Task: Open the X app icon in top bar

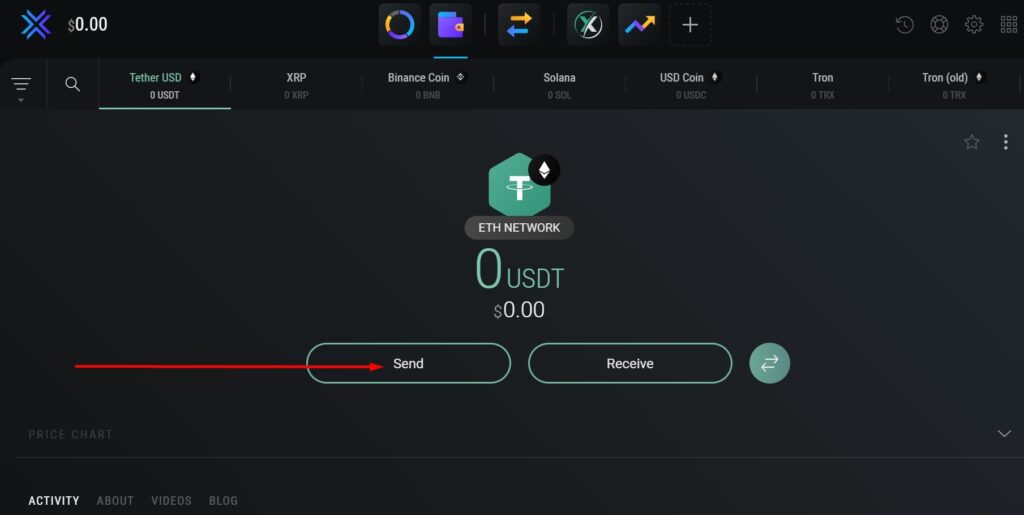Action: click(588, 25)
